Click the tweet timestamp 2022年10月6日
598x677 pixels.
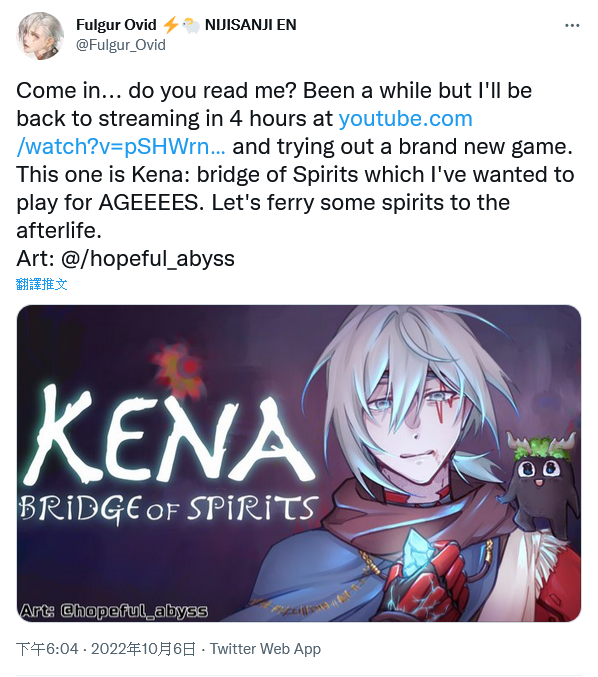pos(143,649)
